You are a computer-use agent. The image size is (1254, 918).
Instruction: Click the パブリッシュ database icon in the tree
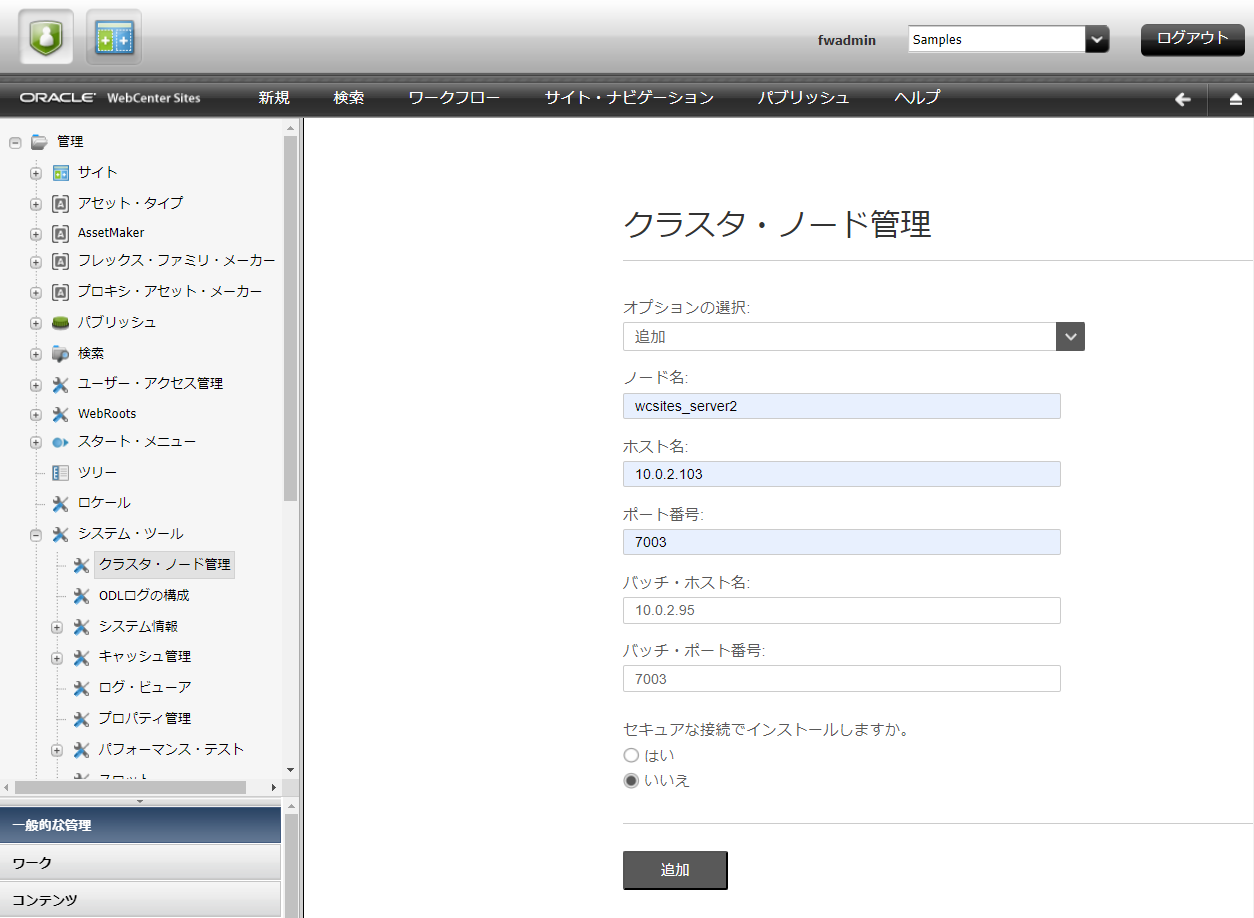click(x=60, y=322)
